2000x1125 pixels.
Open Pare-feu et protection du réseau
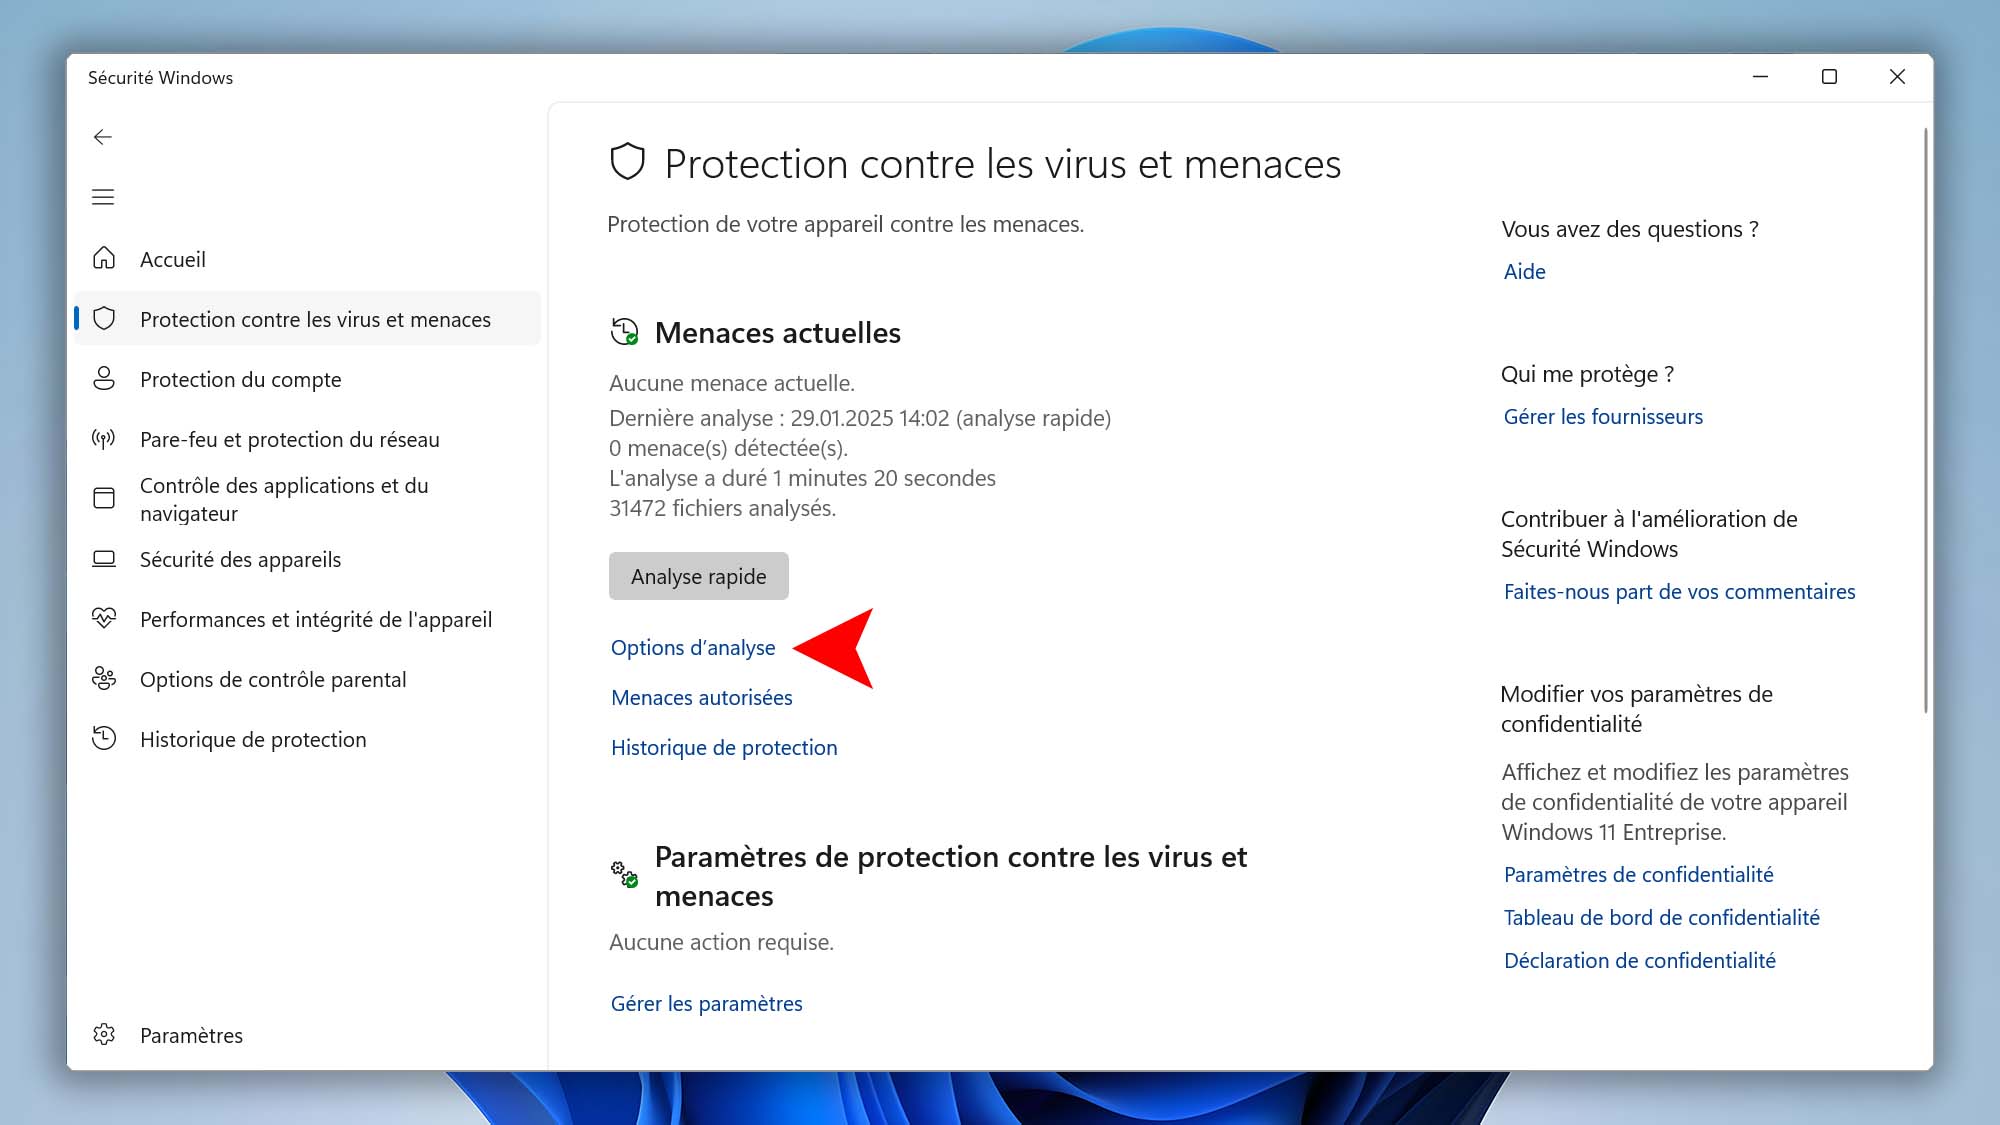coord(308,439)
